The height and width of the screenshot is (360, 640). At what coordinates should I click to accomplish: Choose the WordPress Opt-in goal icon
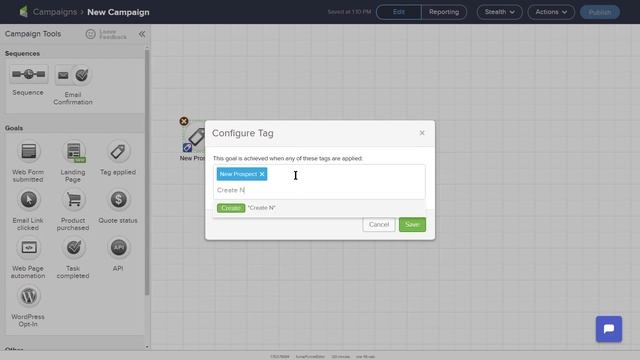click(x=29, y=296)
